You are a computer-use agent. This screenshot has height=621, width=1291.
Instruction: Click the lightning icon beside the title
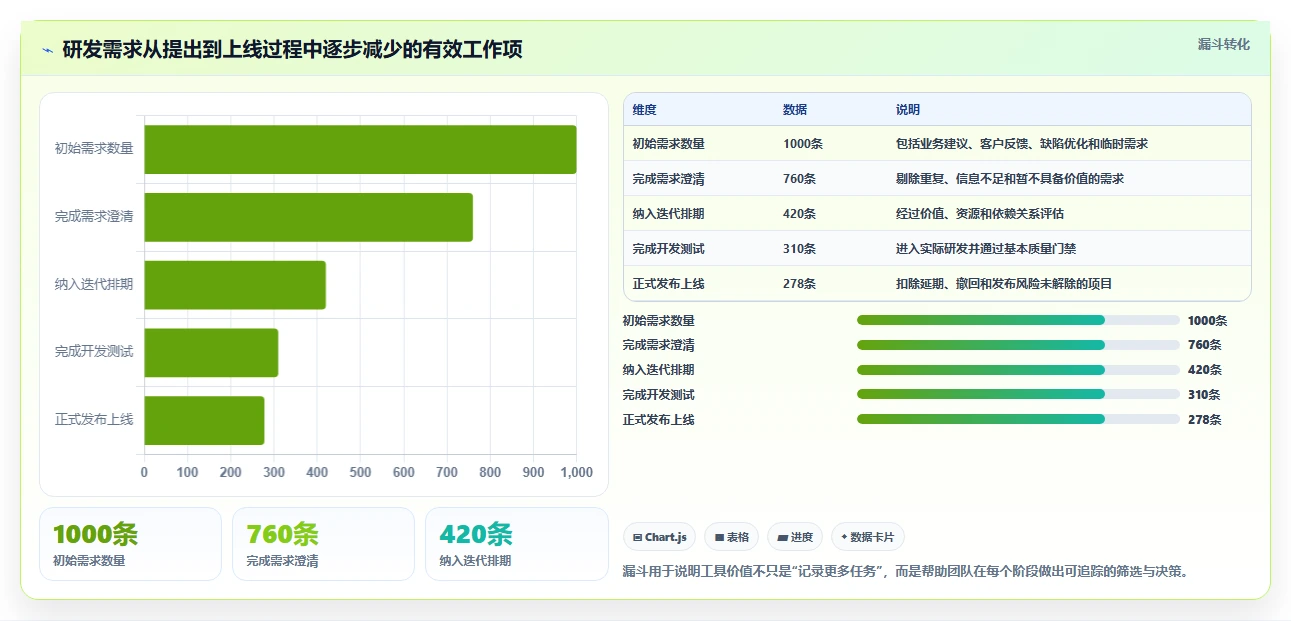coord(47,50)
